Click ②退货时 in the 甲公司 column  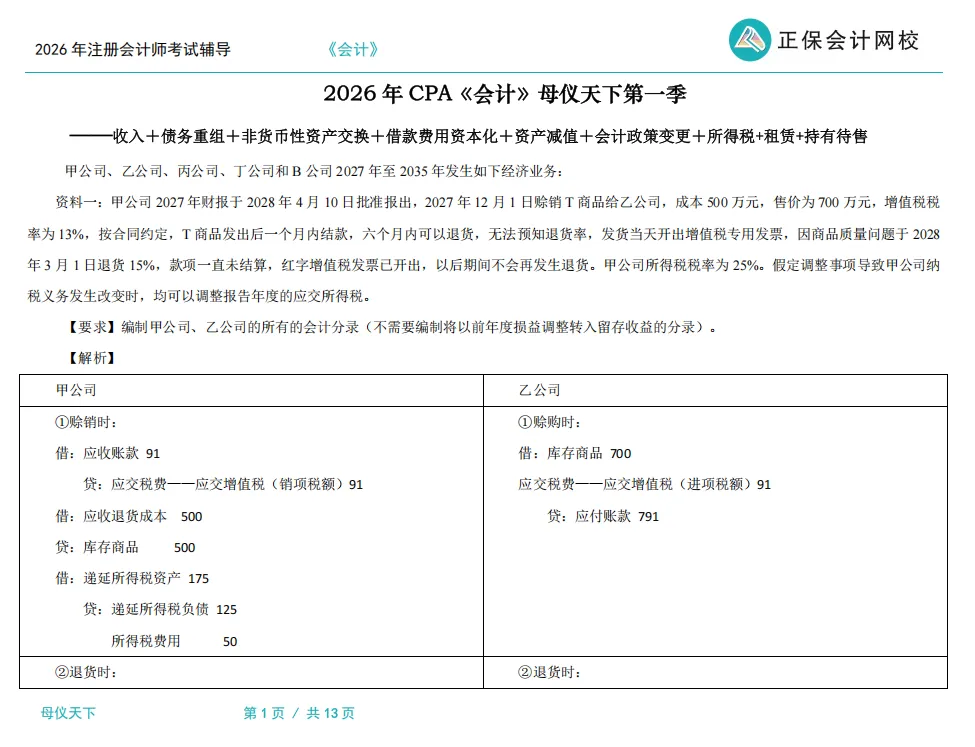coord(86,672)
